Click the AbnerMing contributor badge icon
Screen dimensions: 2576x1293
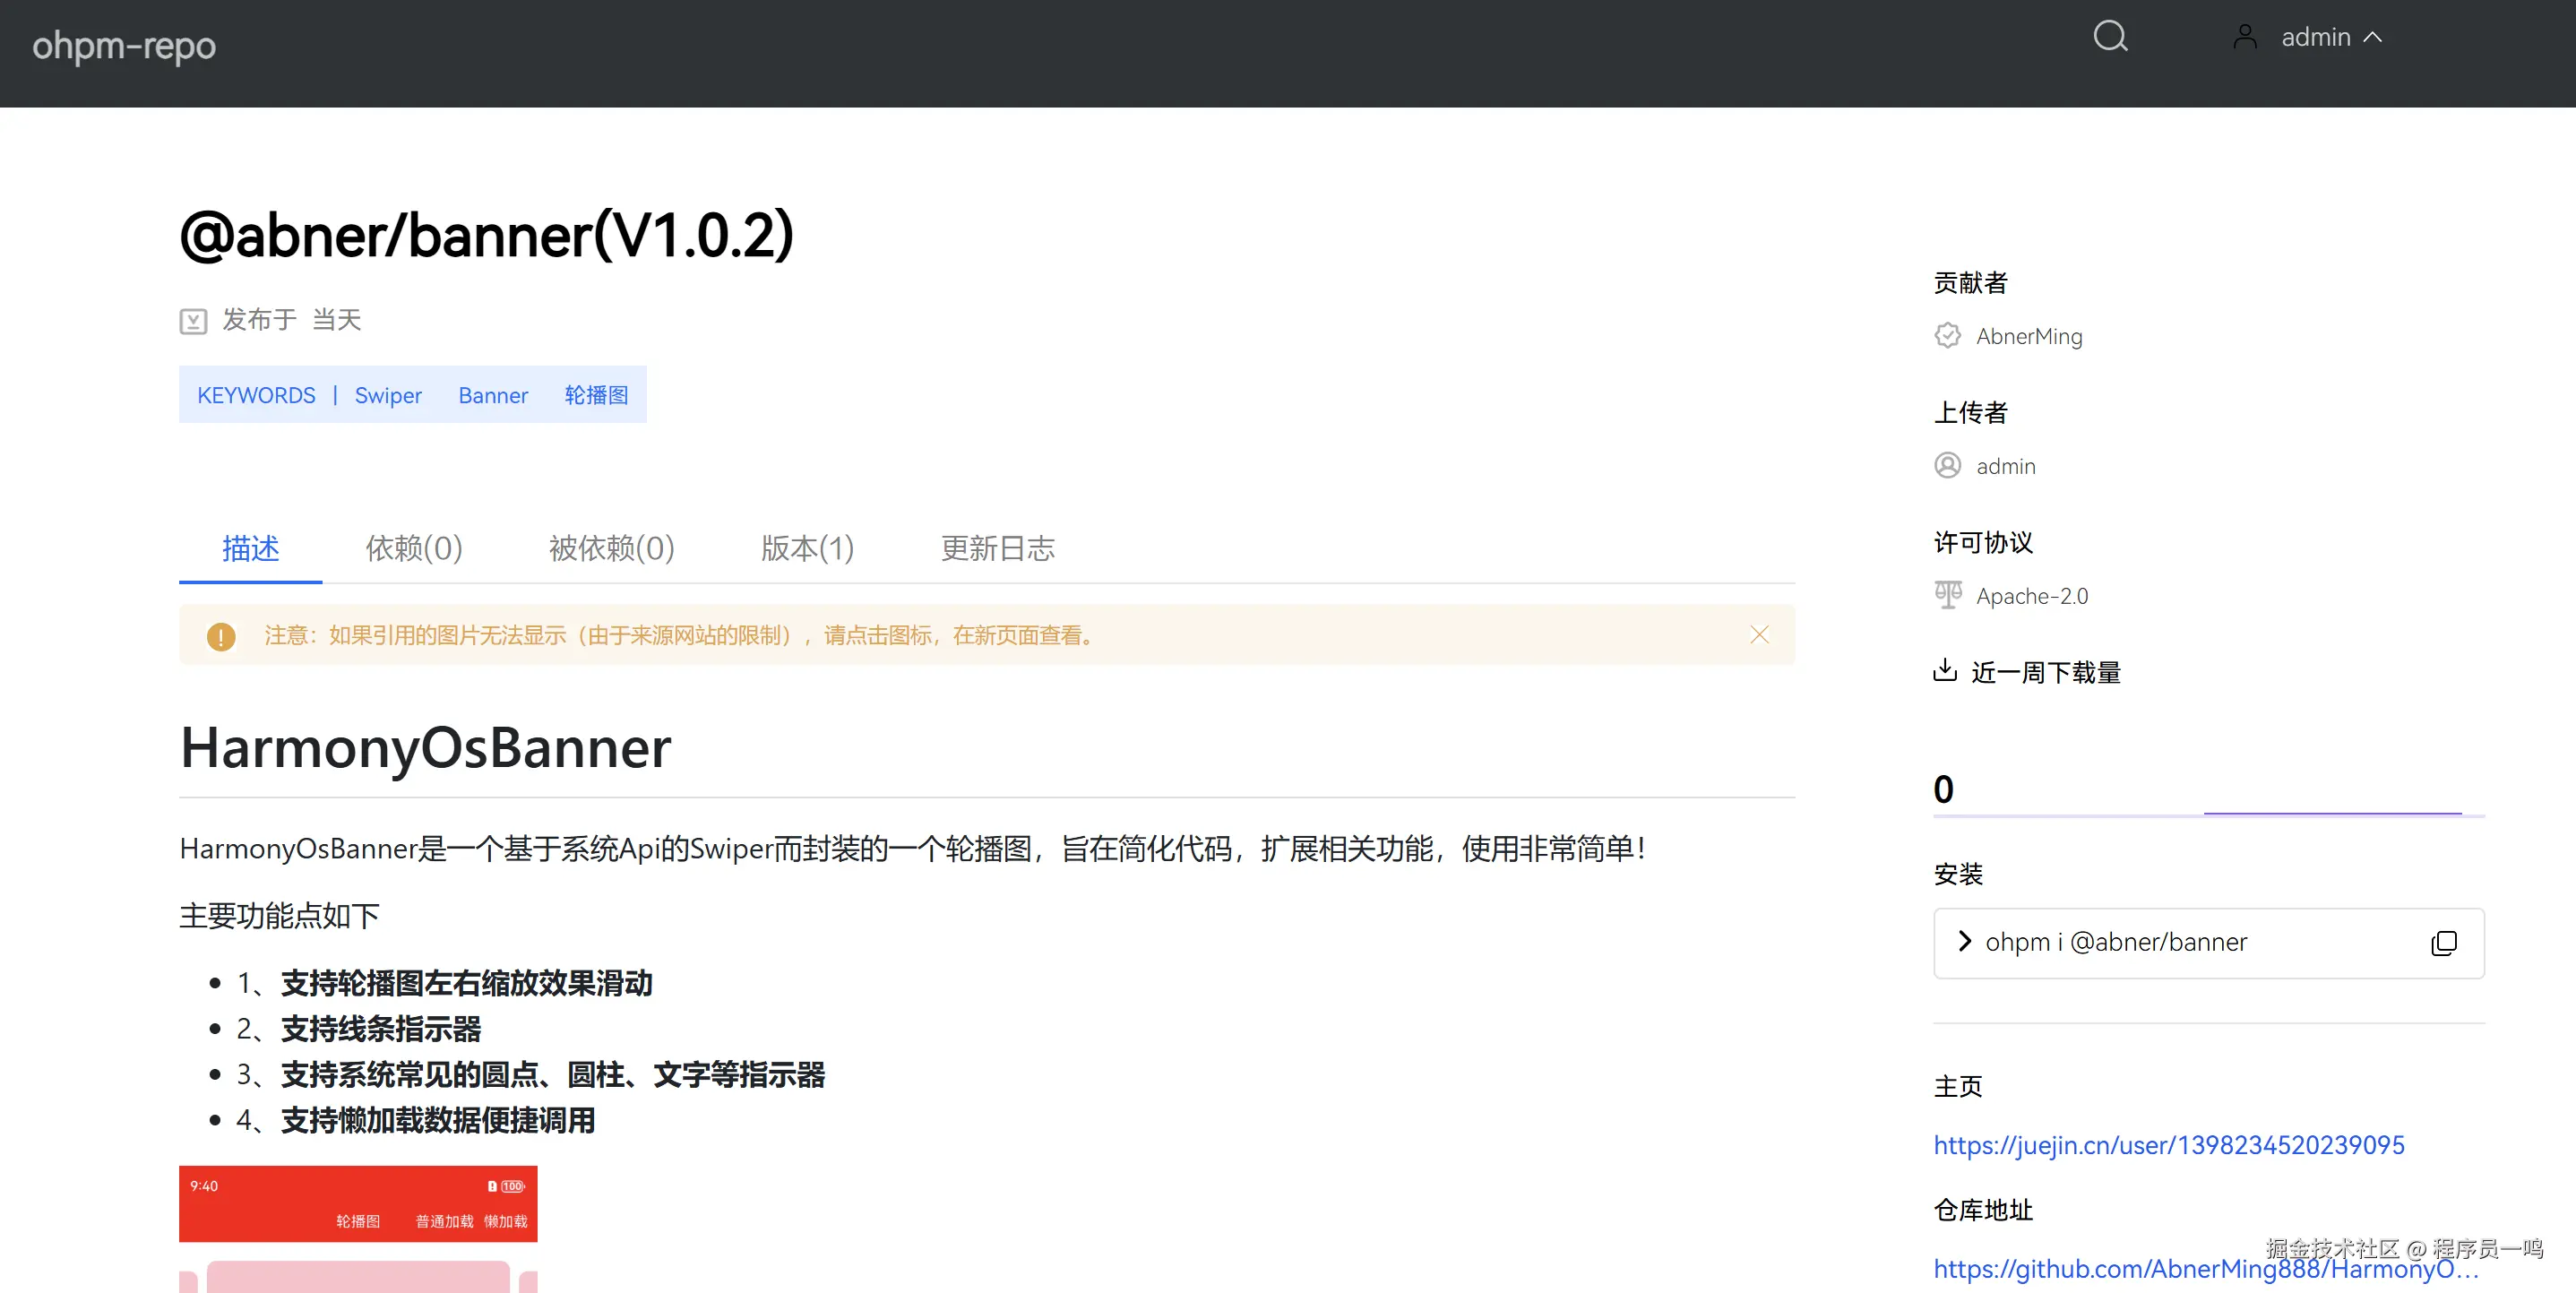1947,336
